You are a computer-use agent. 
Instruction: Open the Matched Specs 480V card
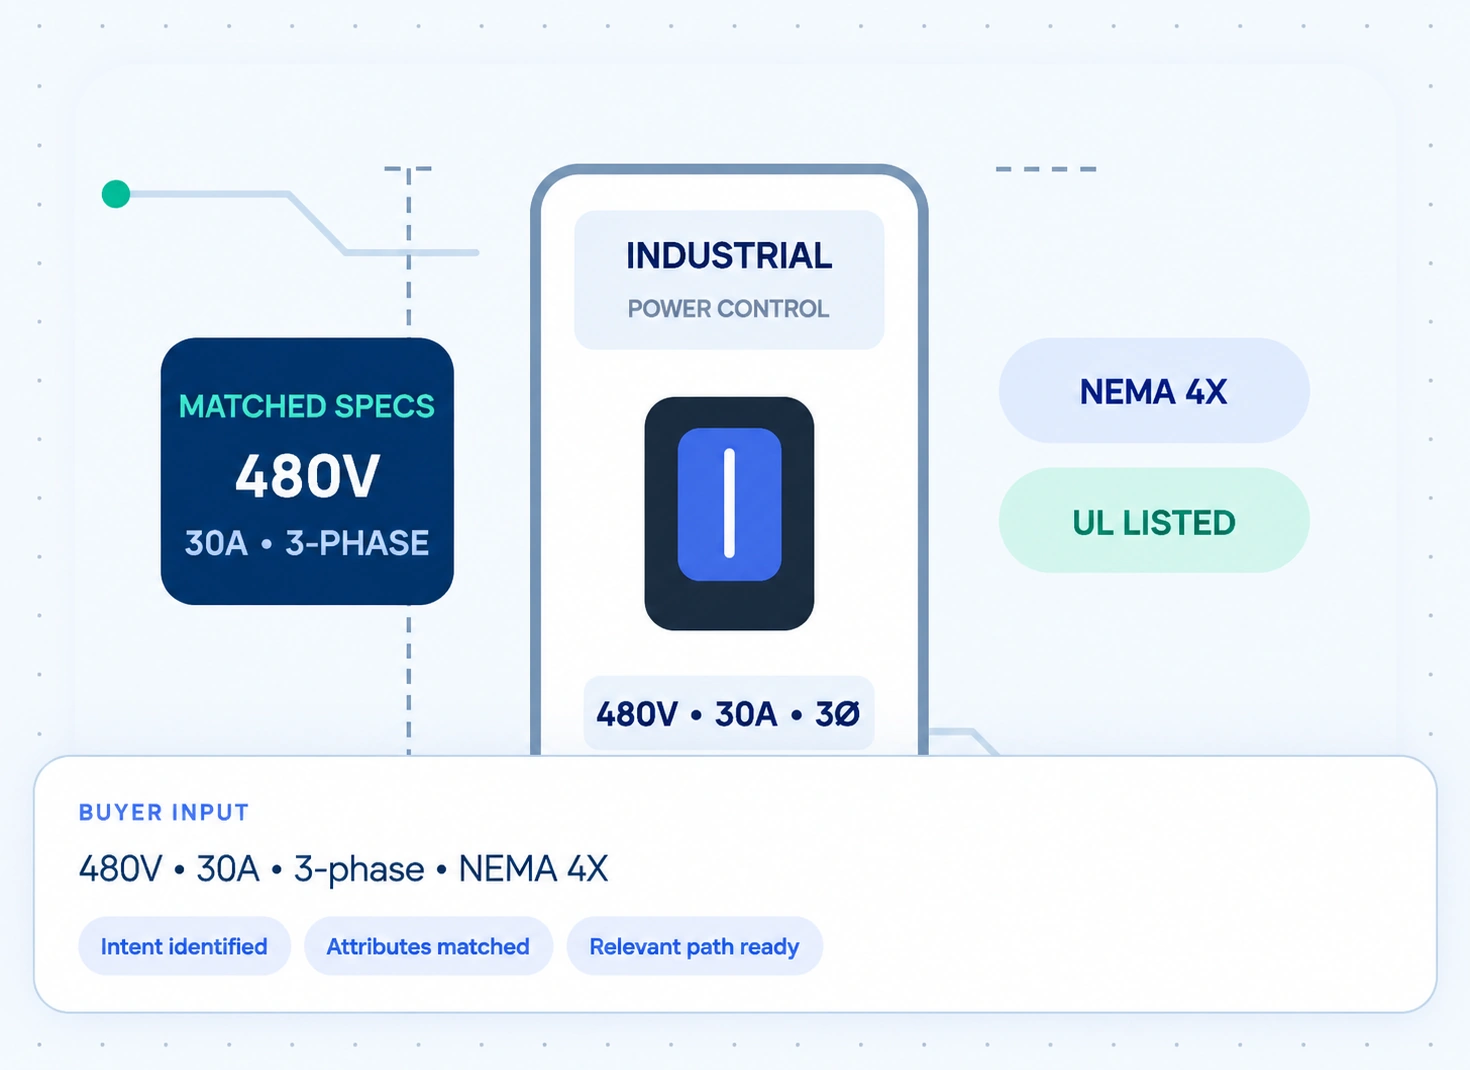[307, 471]
